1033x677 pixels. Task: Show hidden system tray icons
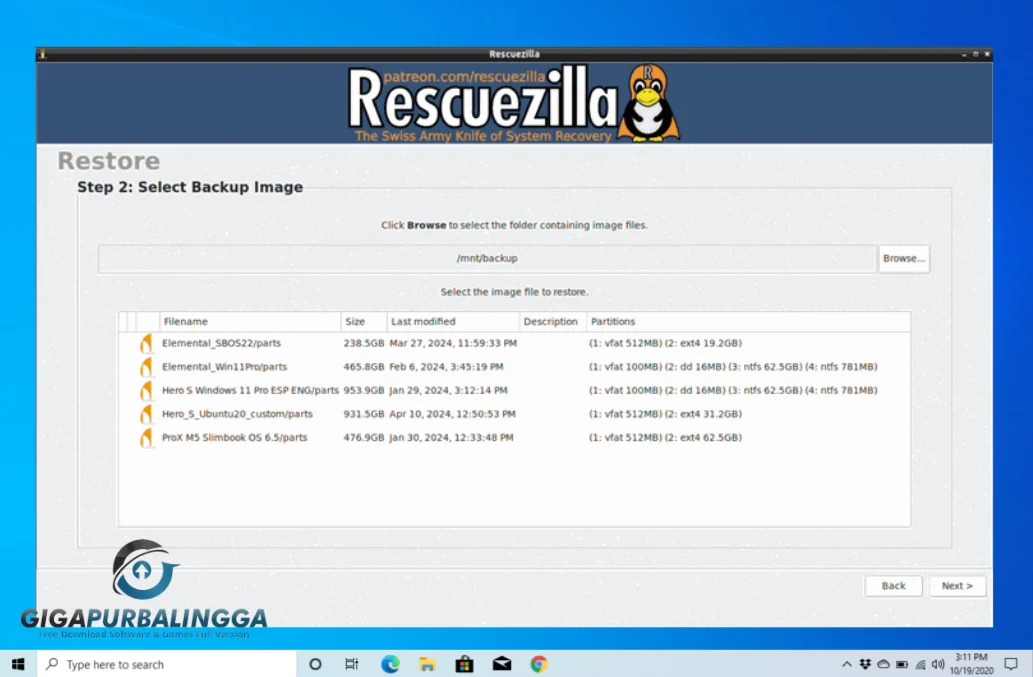(x=847, y=664)
